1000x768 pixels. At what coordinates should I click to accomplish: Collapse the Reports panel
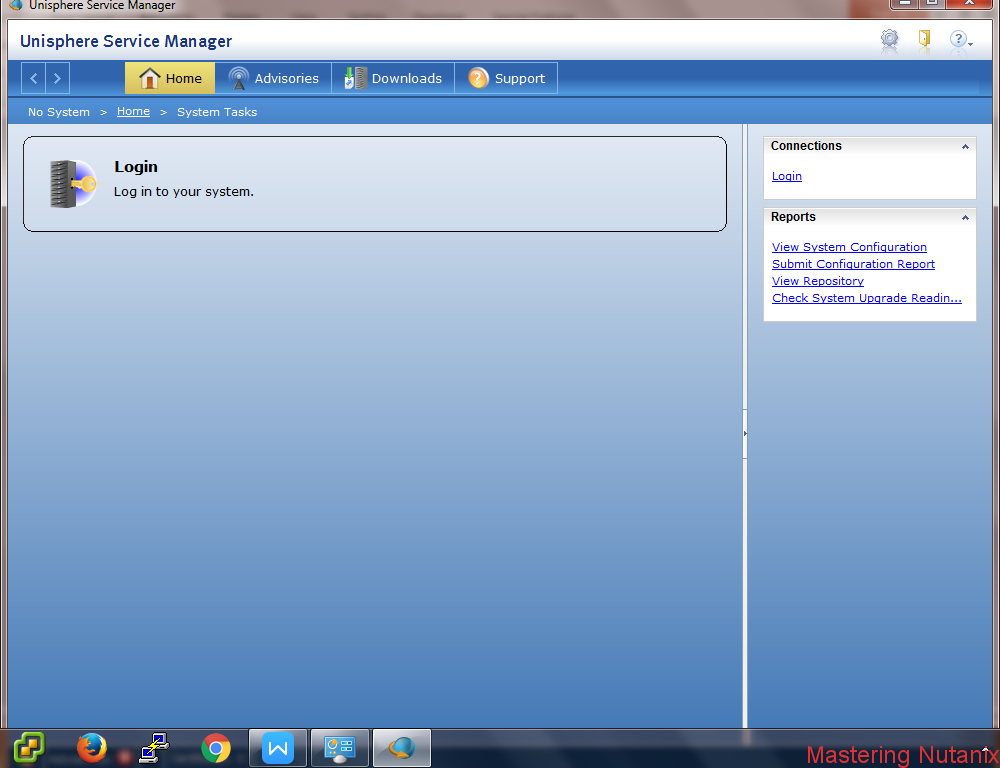click(965, 218)
